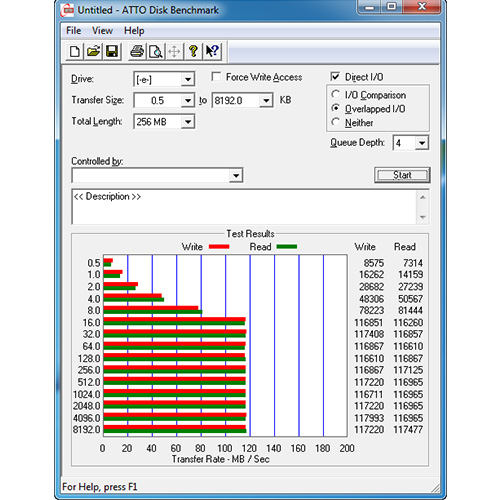The width and height of the screenshot is (500, 500).
Task: Click the Open file folder icon
Action: 93,52
